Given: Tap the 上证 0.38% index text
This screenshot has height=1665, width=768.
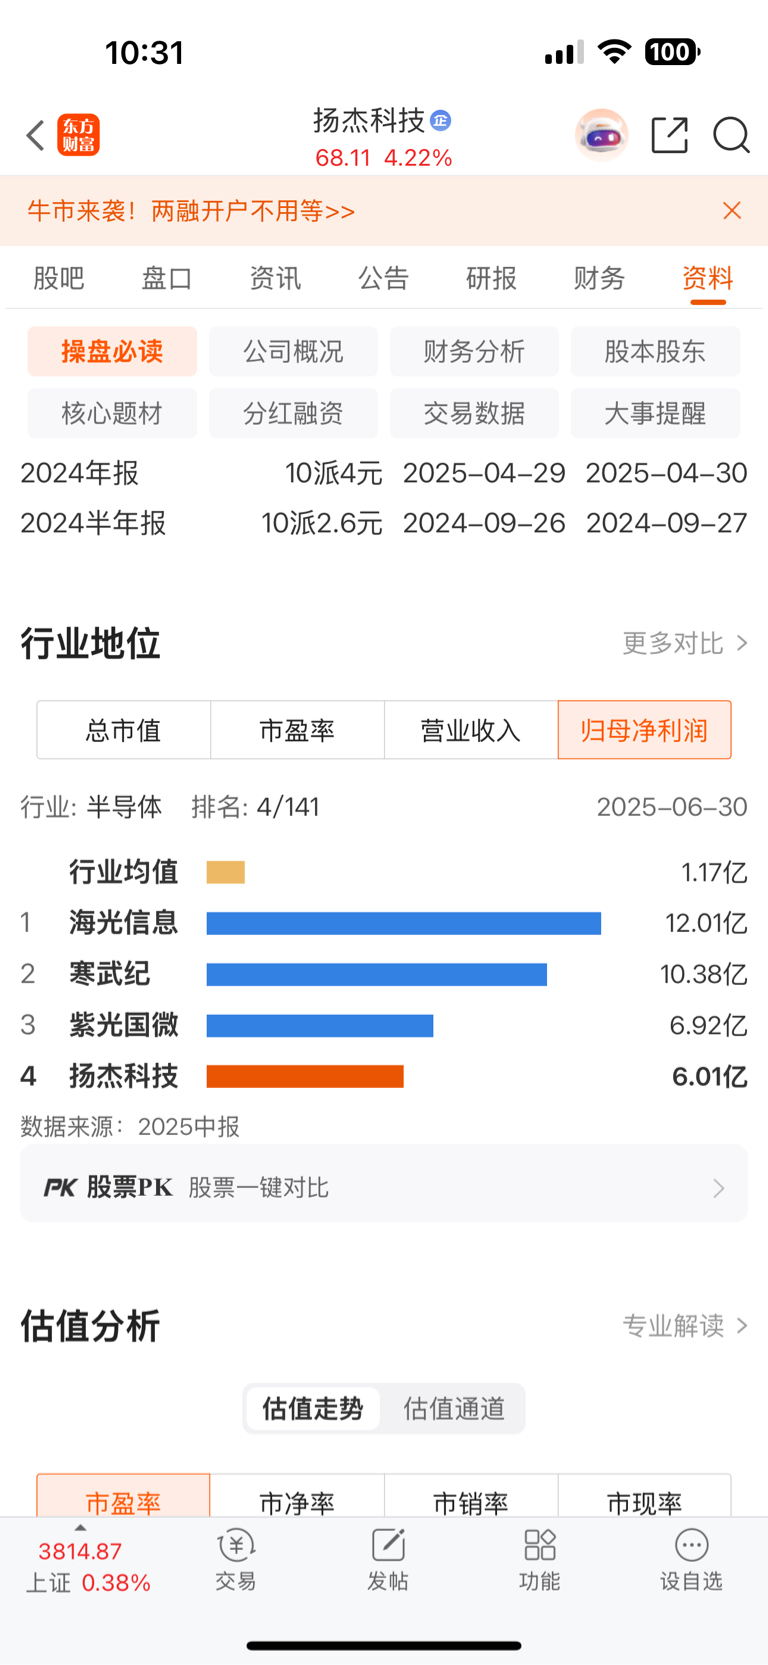Looking at the screenshot, I should coord(88,1583).
